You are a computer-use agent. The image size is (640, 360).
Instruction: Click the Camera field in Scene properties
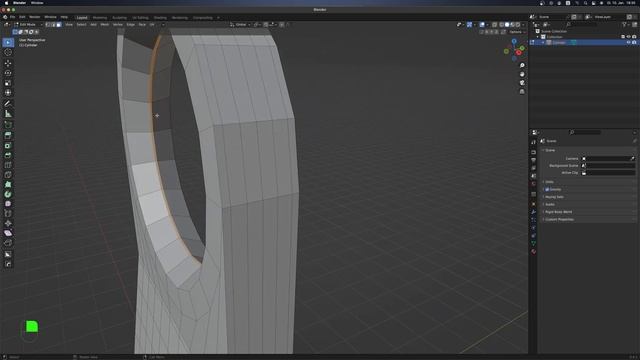coord(608,158)
